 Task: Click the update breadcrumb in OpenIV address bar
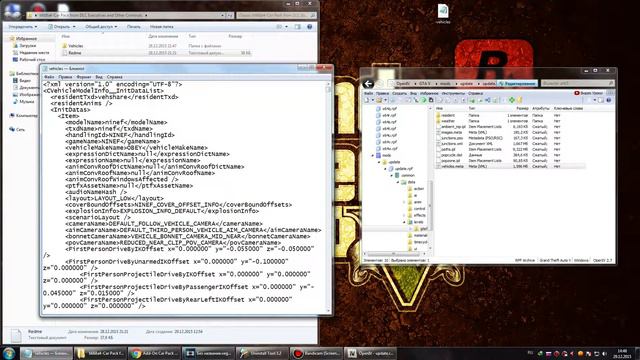click(x=467, y=84)
